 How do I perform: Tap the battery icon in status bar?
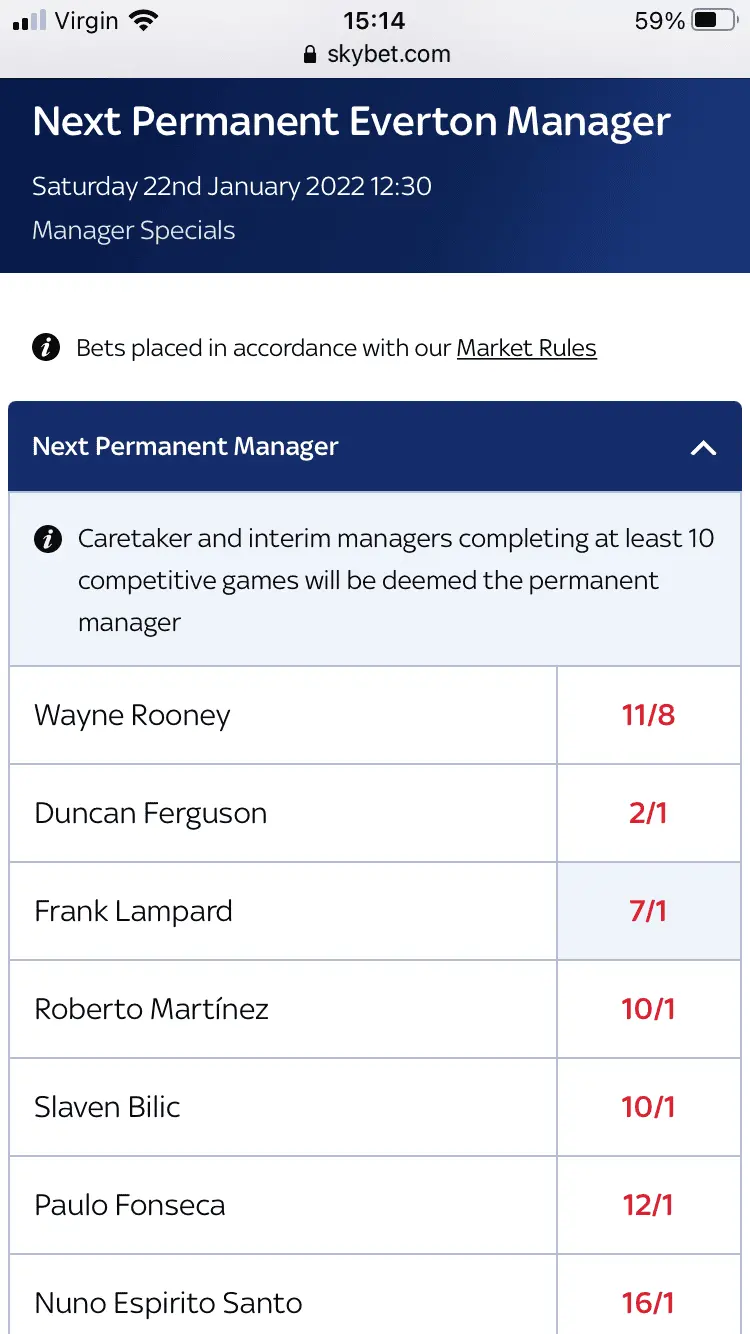coord(714,20)
